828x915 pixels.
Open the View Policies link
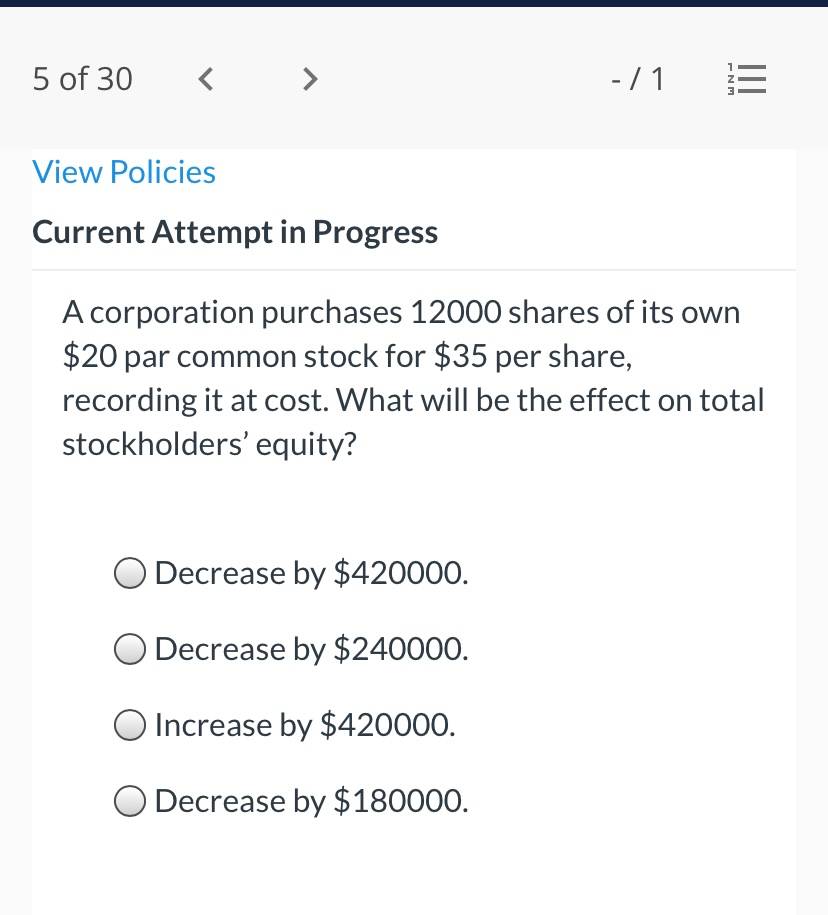click(x=124, y=172)
